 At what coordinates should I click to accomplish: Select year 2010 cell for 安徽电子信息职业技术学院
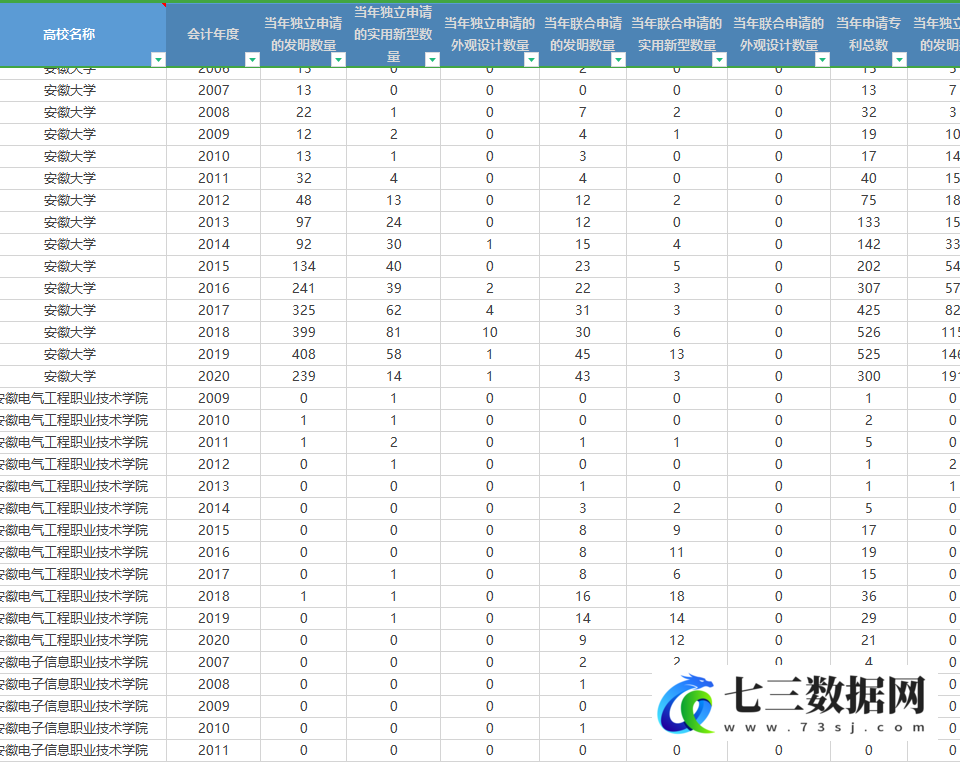(213, 729)
